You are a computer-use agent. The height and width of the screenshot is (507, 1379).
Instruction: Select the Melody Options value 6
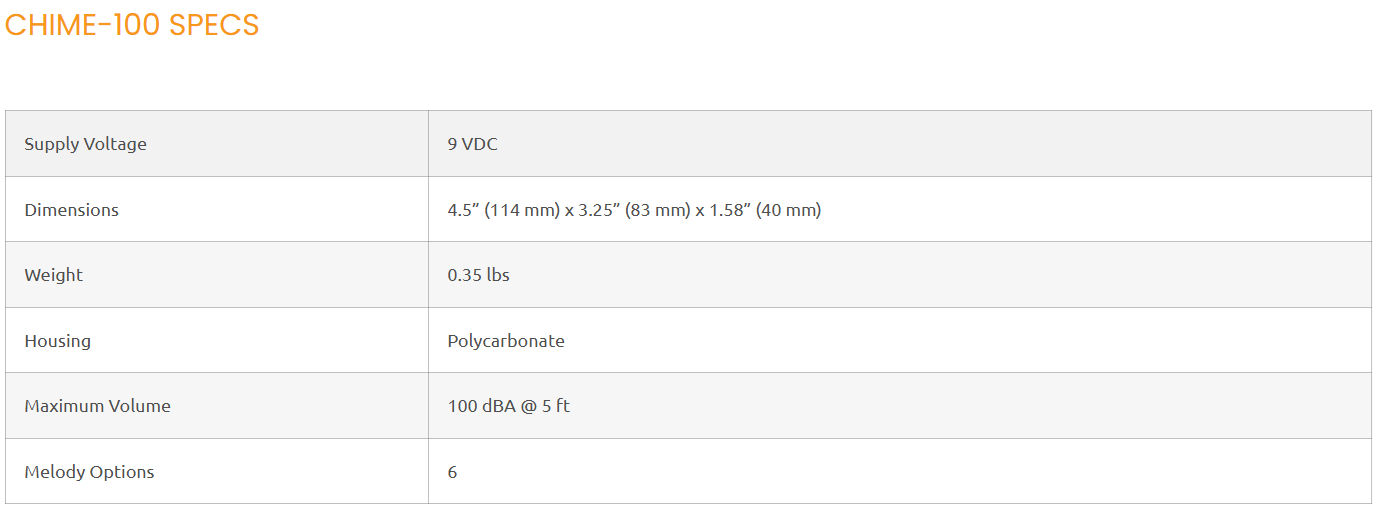452,472
